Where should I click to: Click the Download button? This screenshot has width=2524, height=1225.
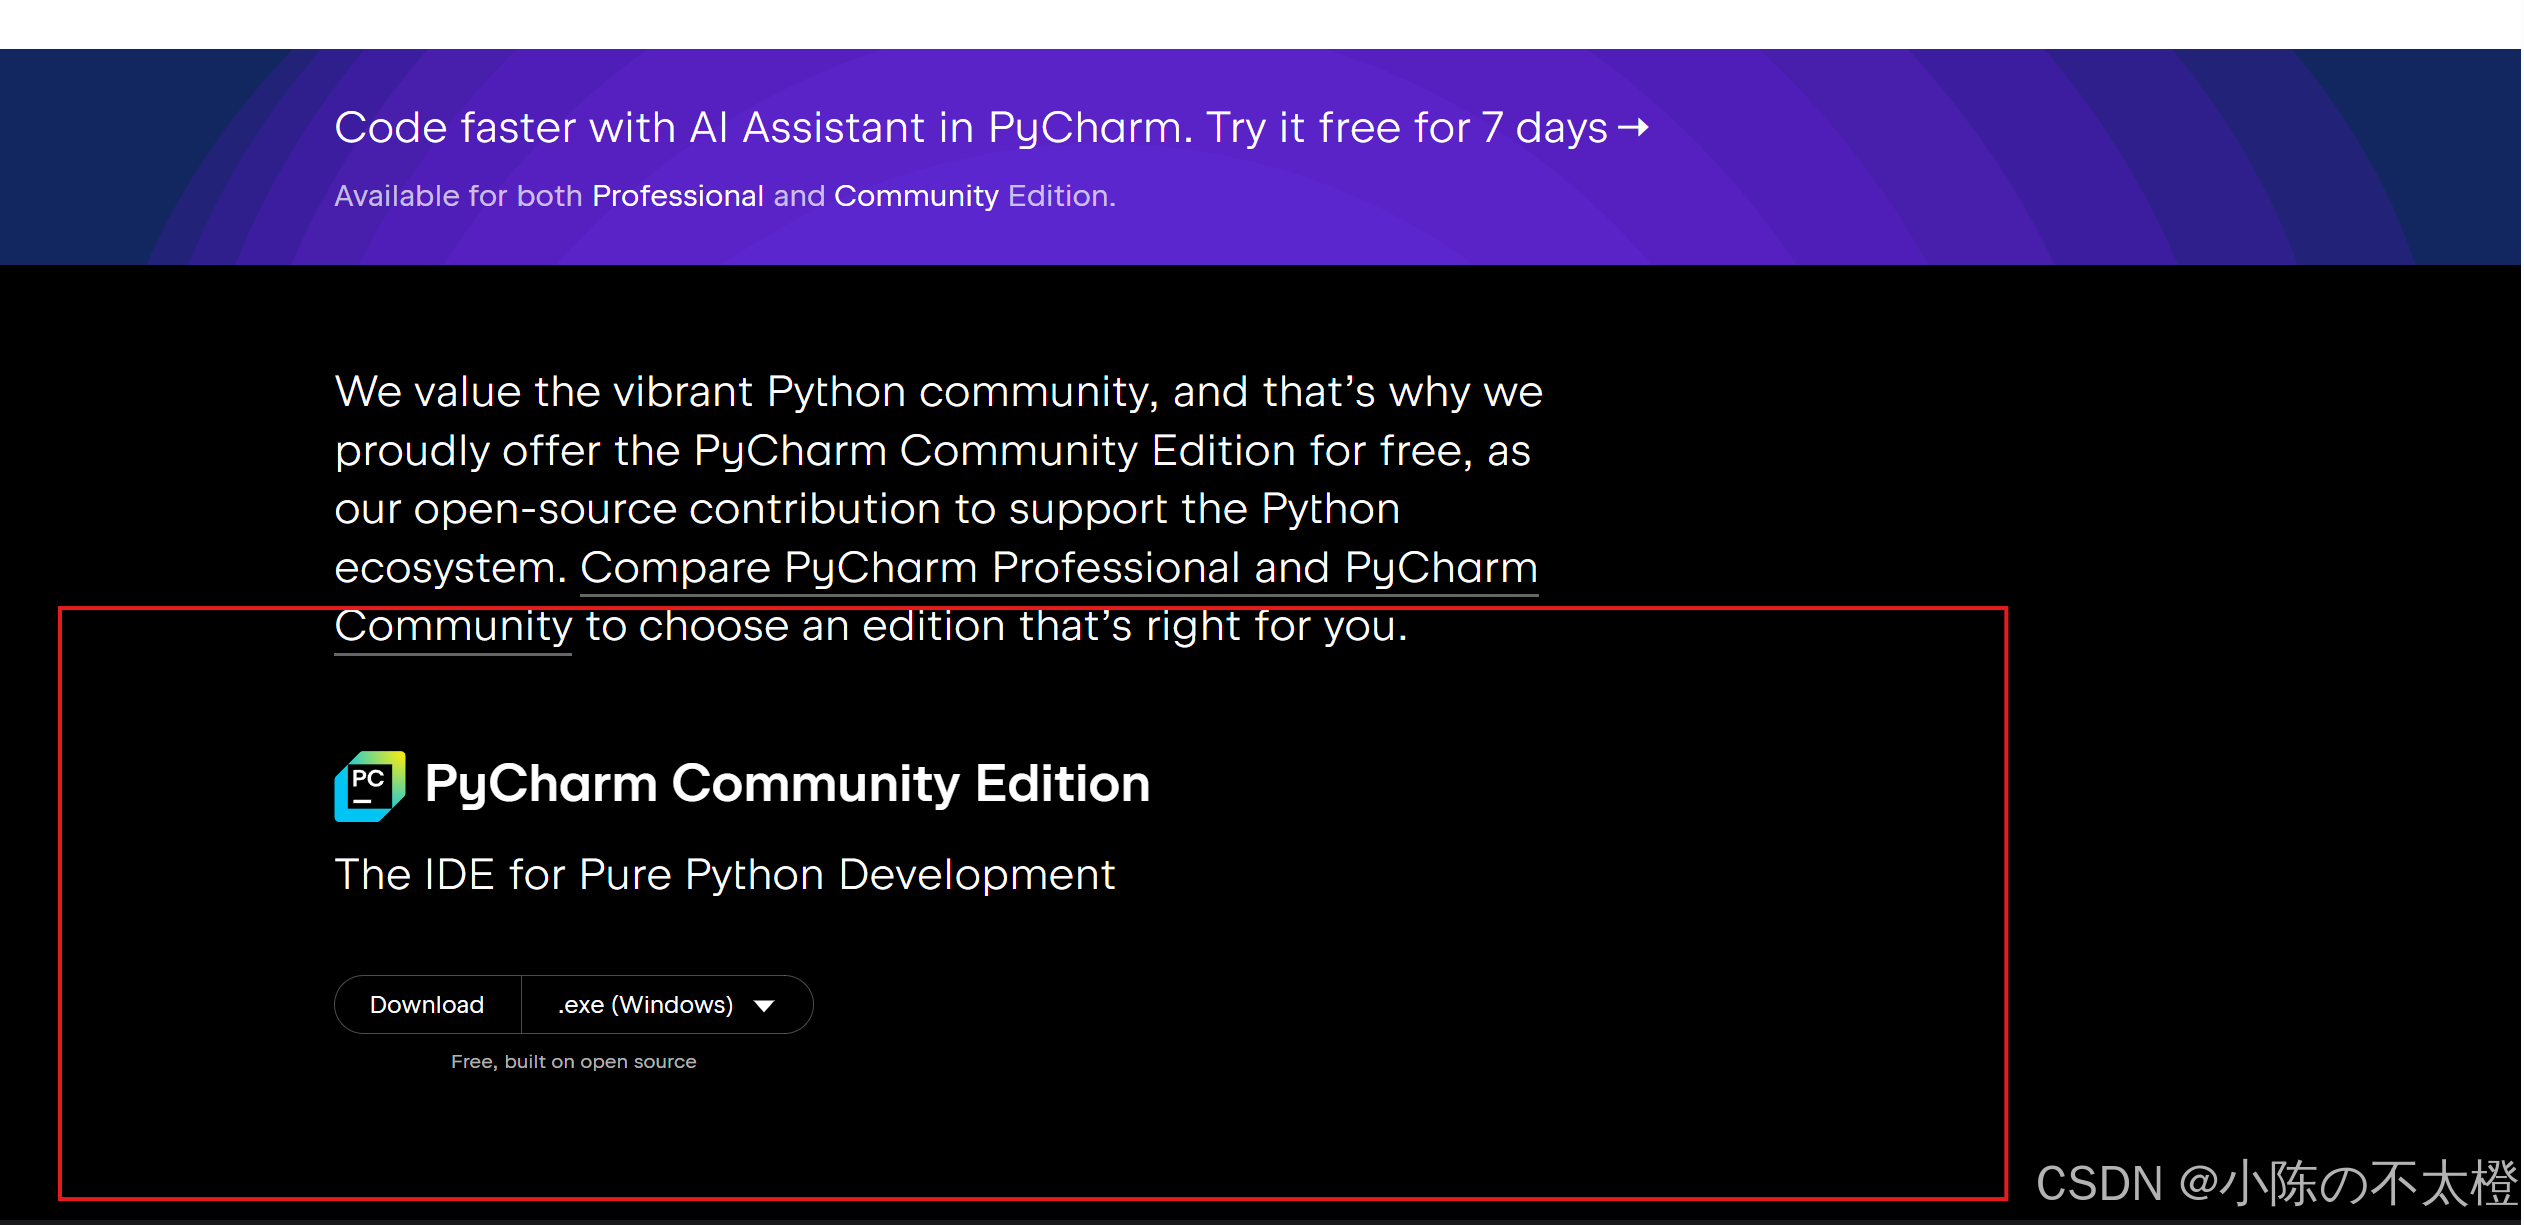(427, 1004)
